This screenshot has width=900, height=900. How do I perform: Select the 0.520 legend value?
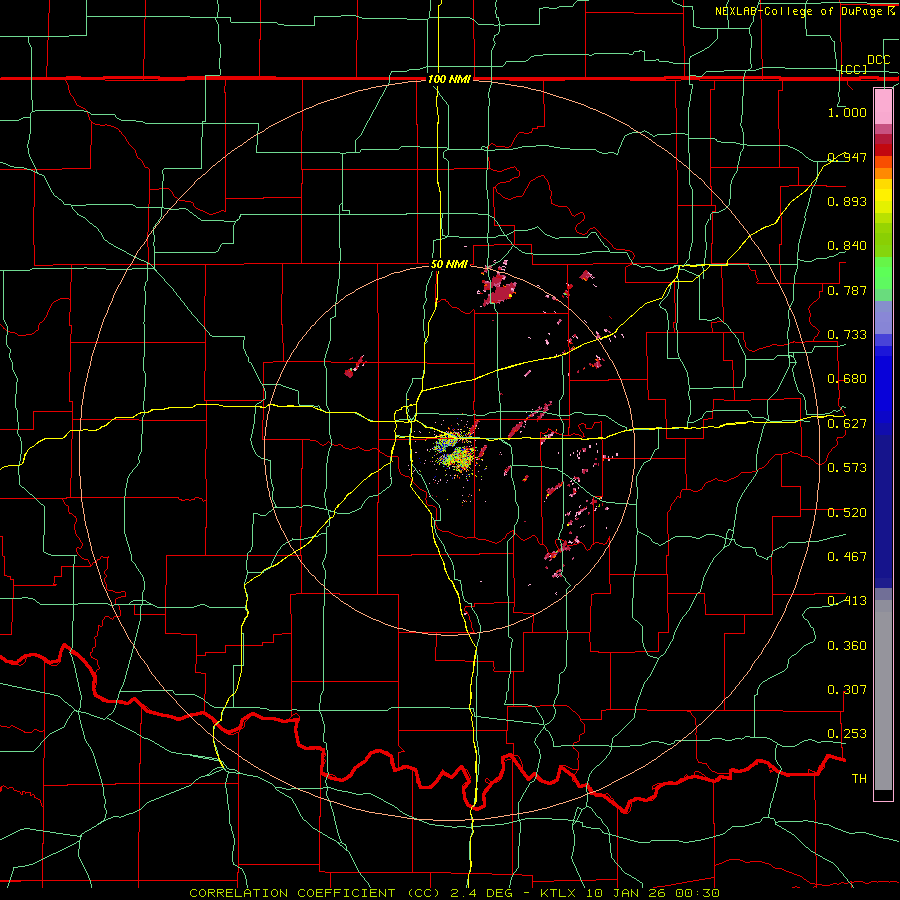pyautogui.click(x=847, y=513)
